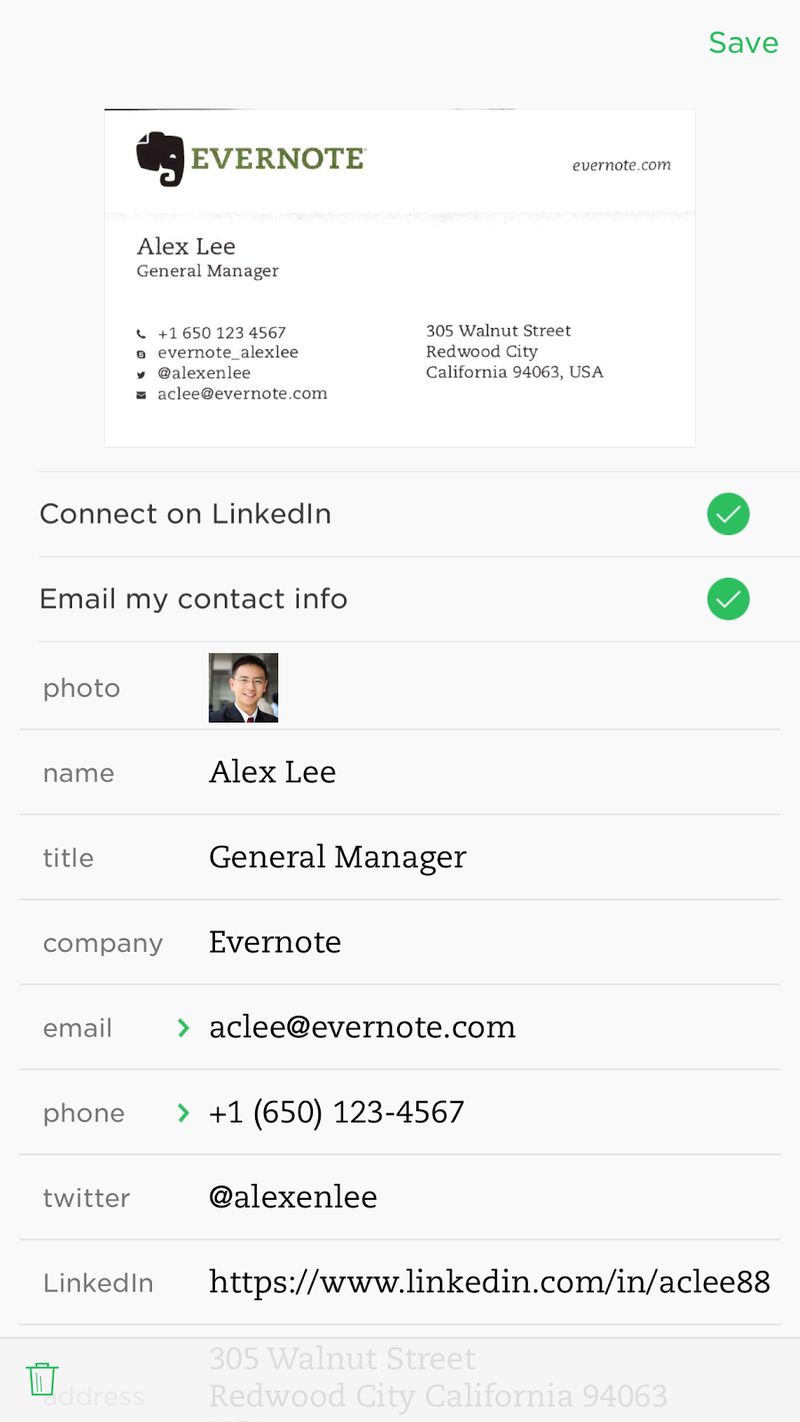Click the Evernote elephant logo on card

(161, 159)
